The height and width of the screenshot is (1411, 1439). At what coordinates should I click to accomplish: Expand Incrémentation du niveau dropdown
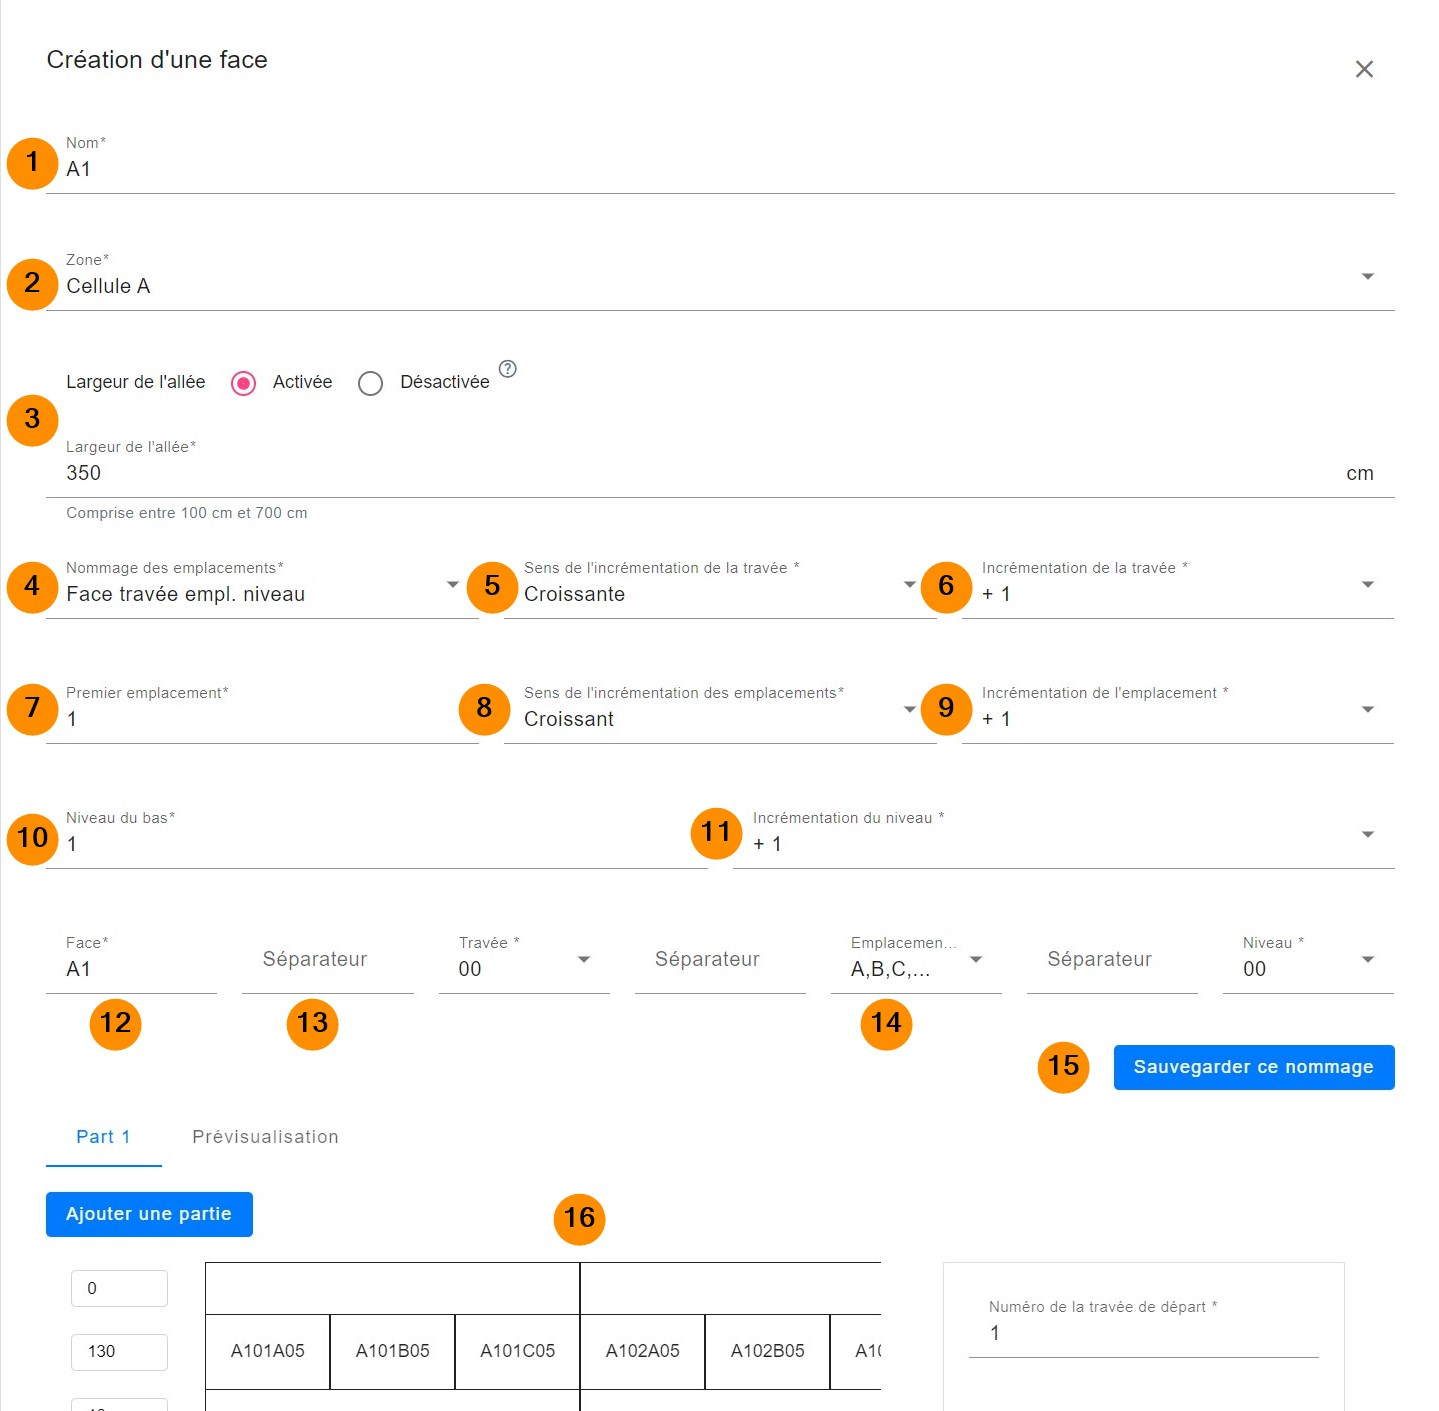1366,835
